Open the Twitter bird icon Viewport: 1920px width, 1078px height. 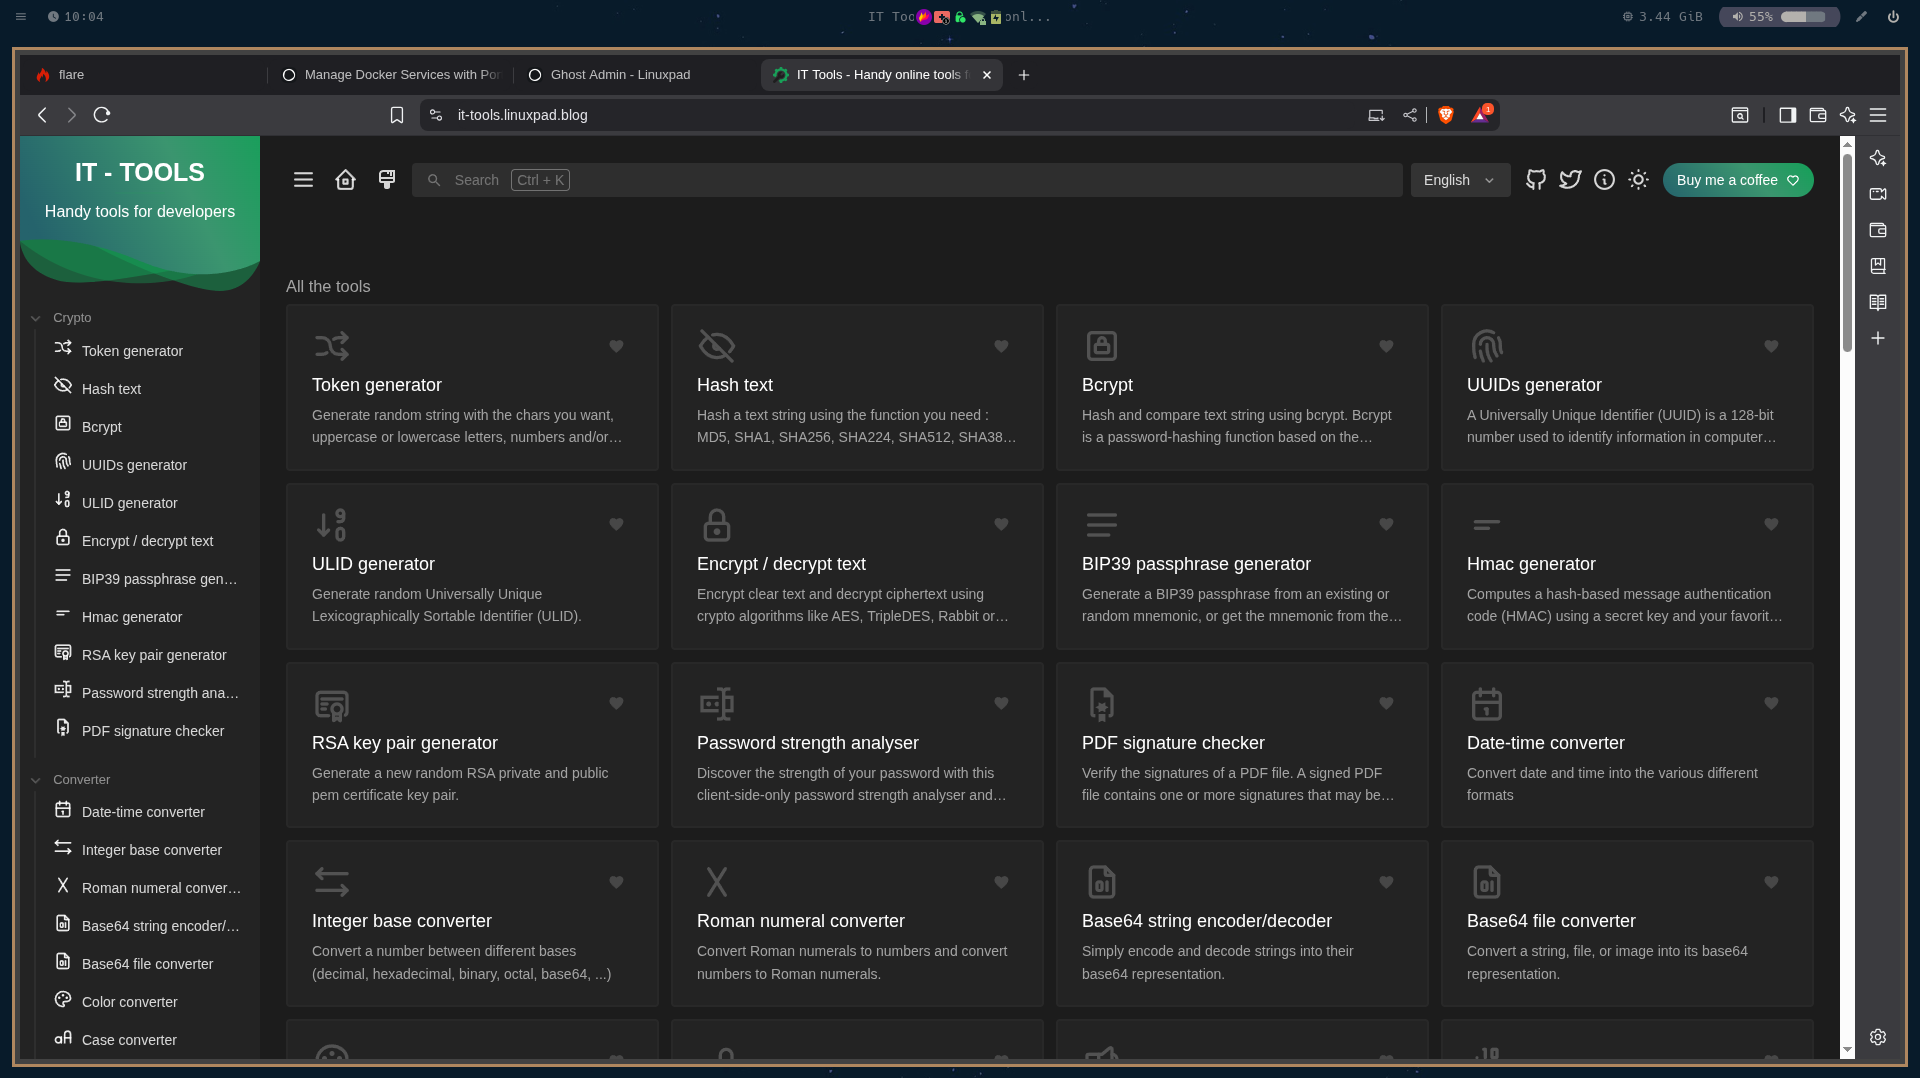pos(1570,180)
